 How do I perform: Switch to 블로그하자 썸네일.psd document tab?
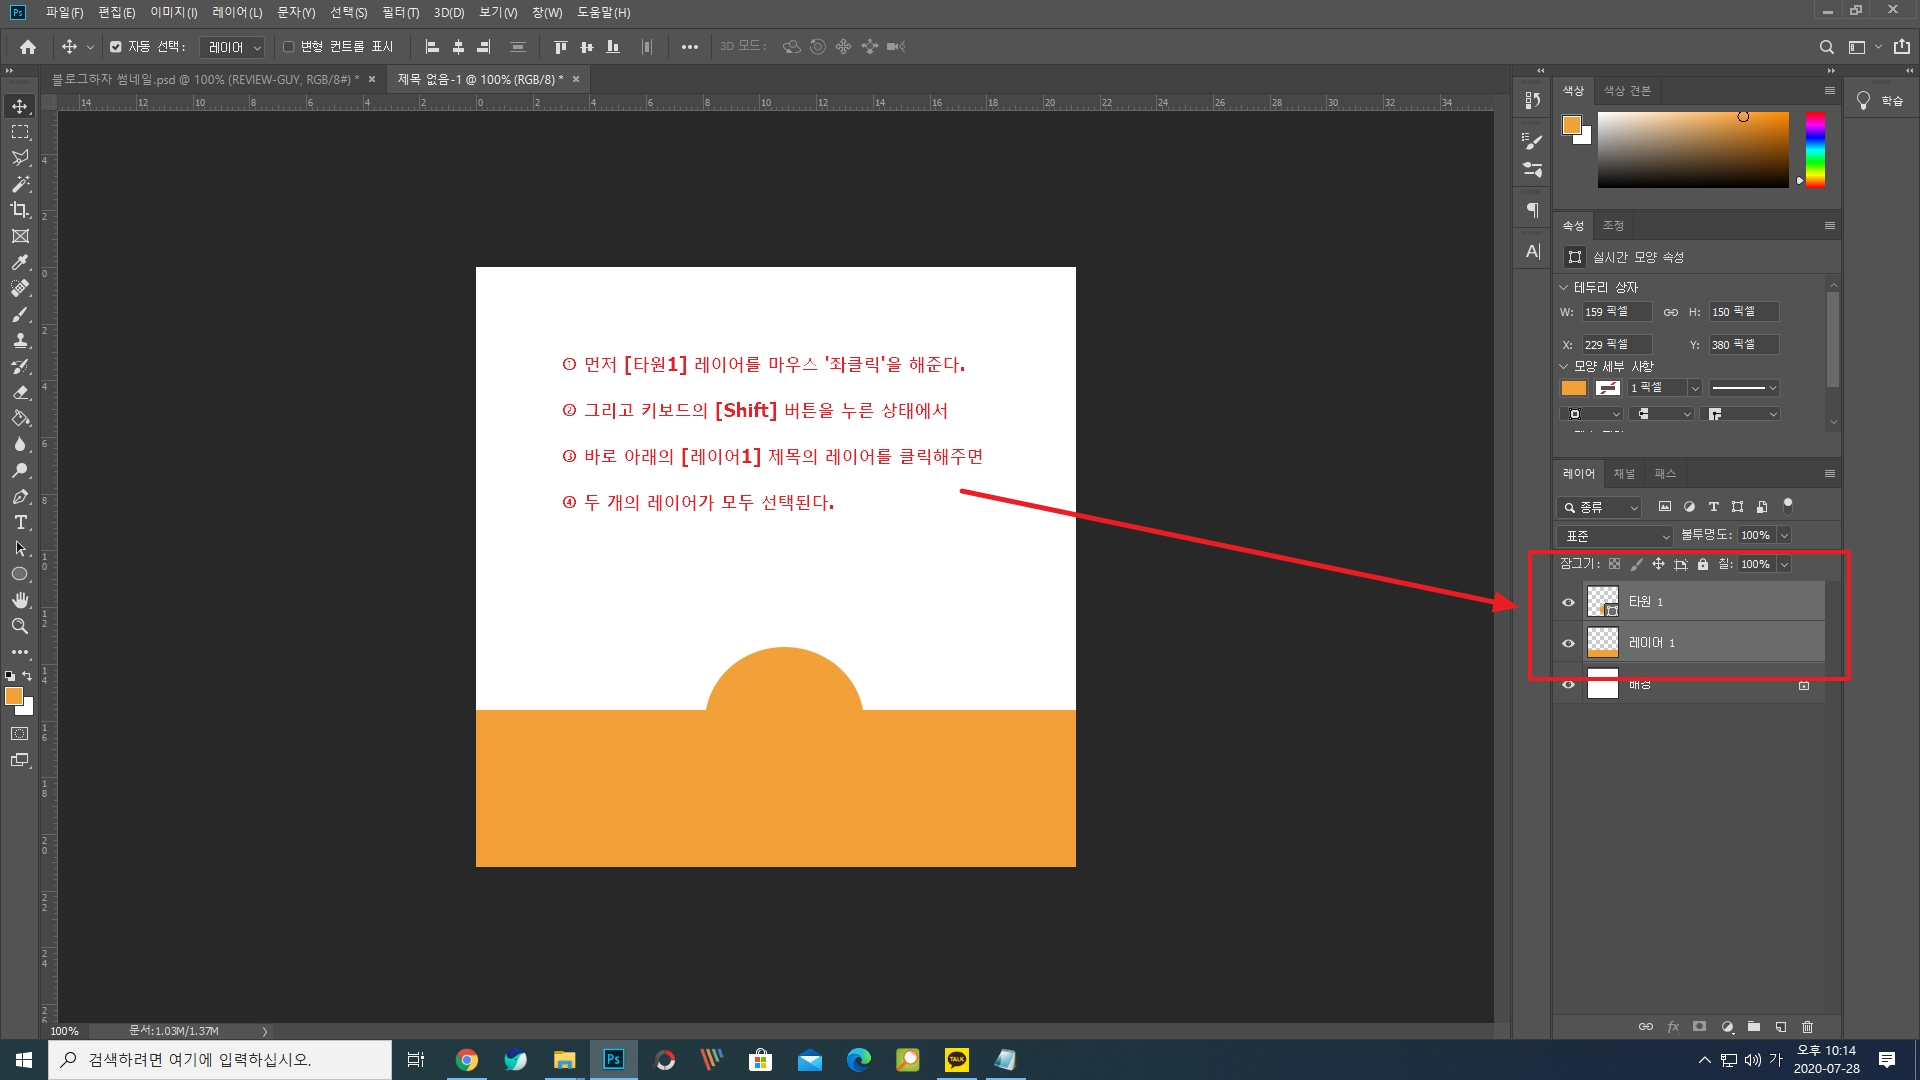[205, 79]
